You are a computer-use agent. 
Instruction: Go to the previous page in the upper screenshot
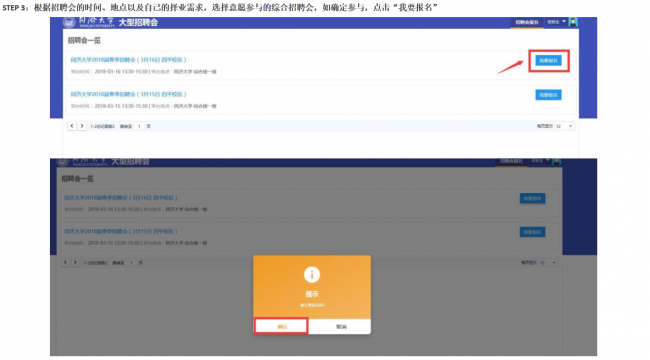point(72,126)
